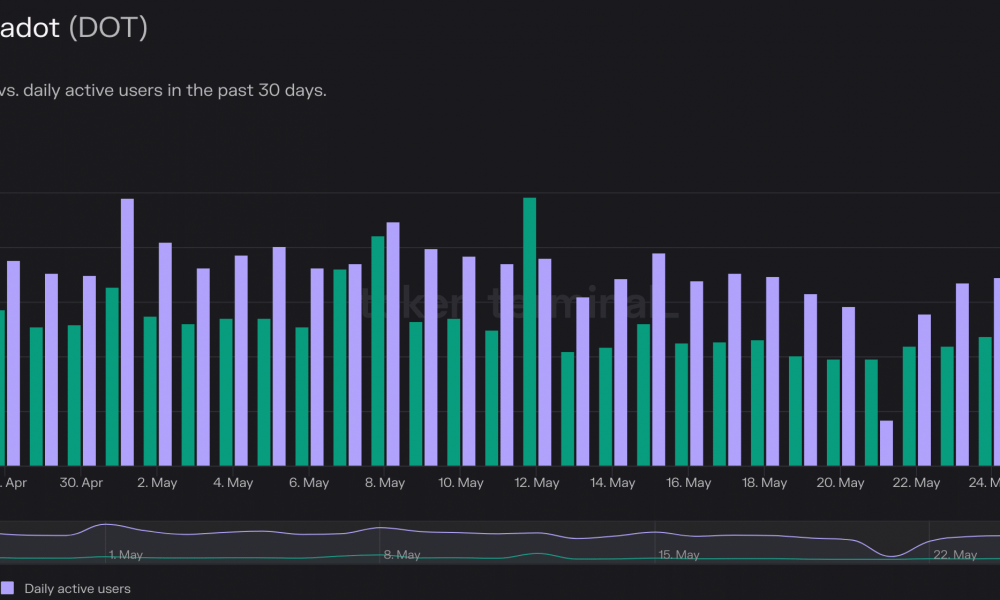Viewport: 1000px width, 600px height.
Task: Click the shortest purple bar on 21 May
Action: coord(886,443)
